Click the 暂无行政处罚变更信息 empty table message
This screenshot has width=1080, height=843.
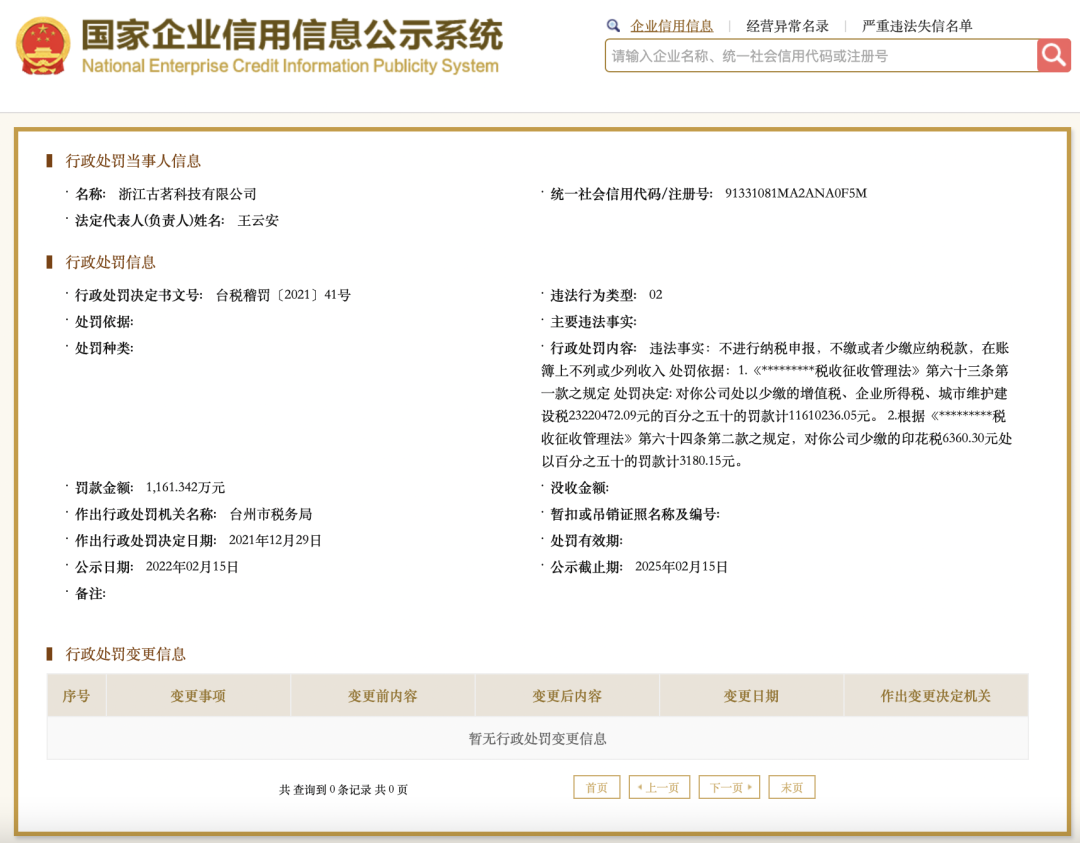tap(537, 738)
